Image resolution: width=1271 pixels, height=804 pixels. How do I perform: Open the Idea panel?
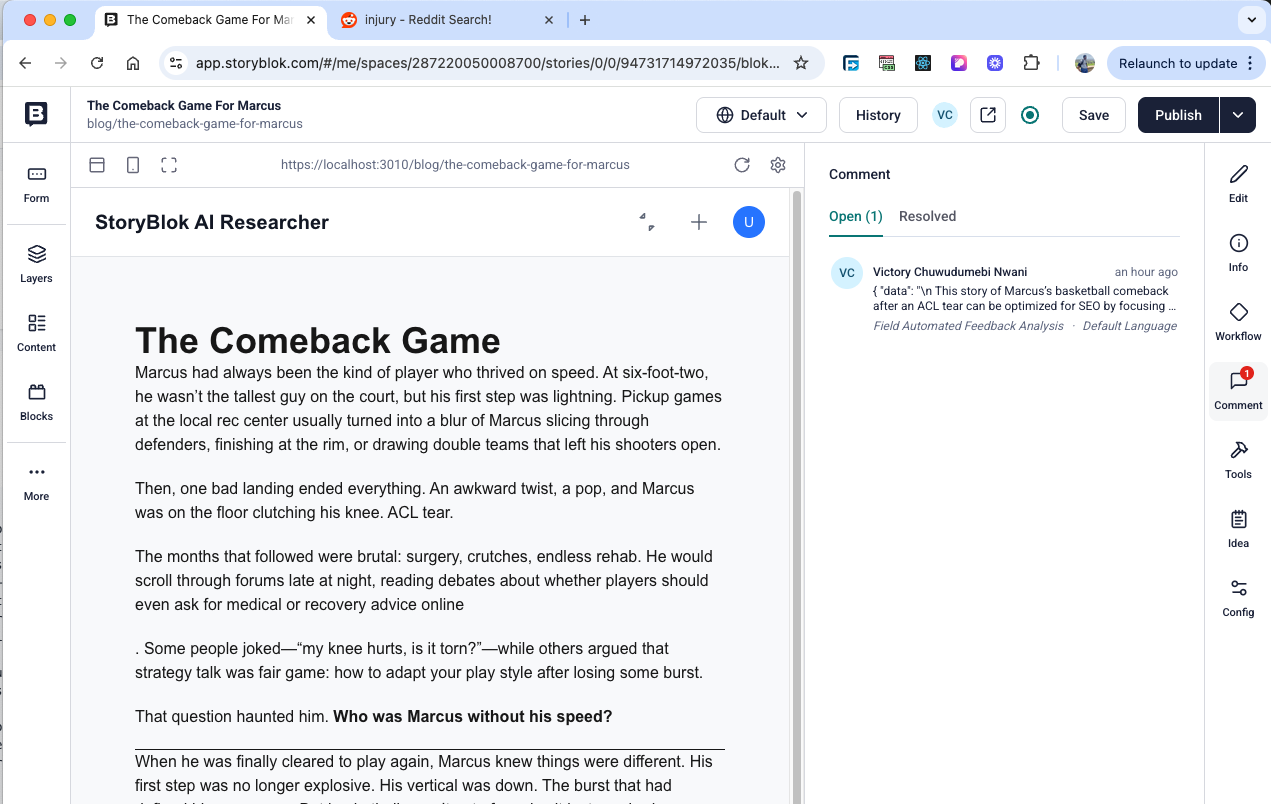point(1238,529)
